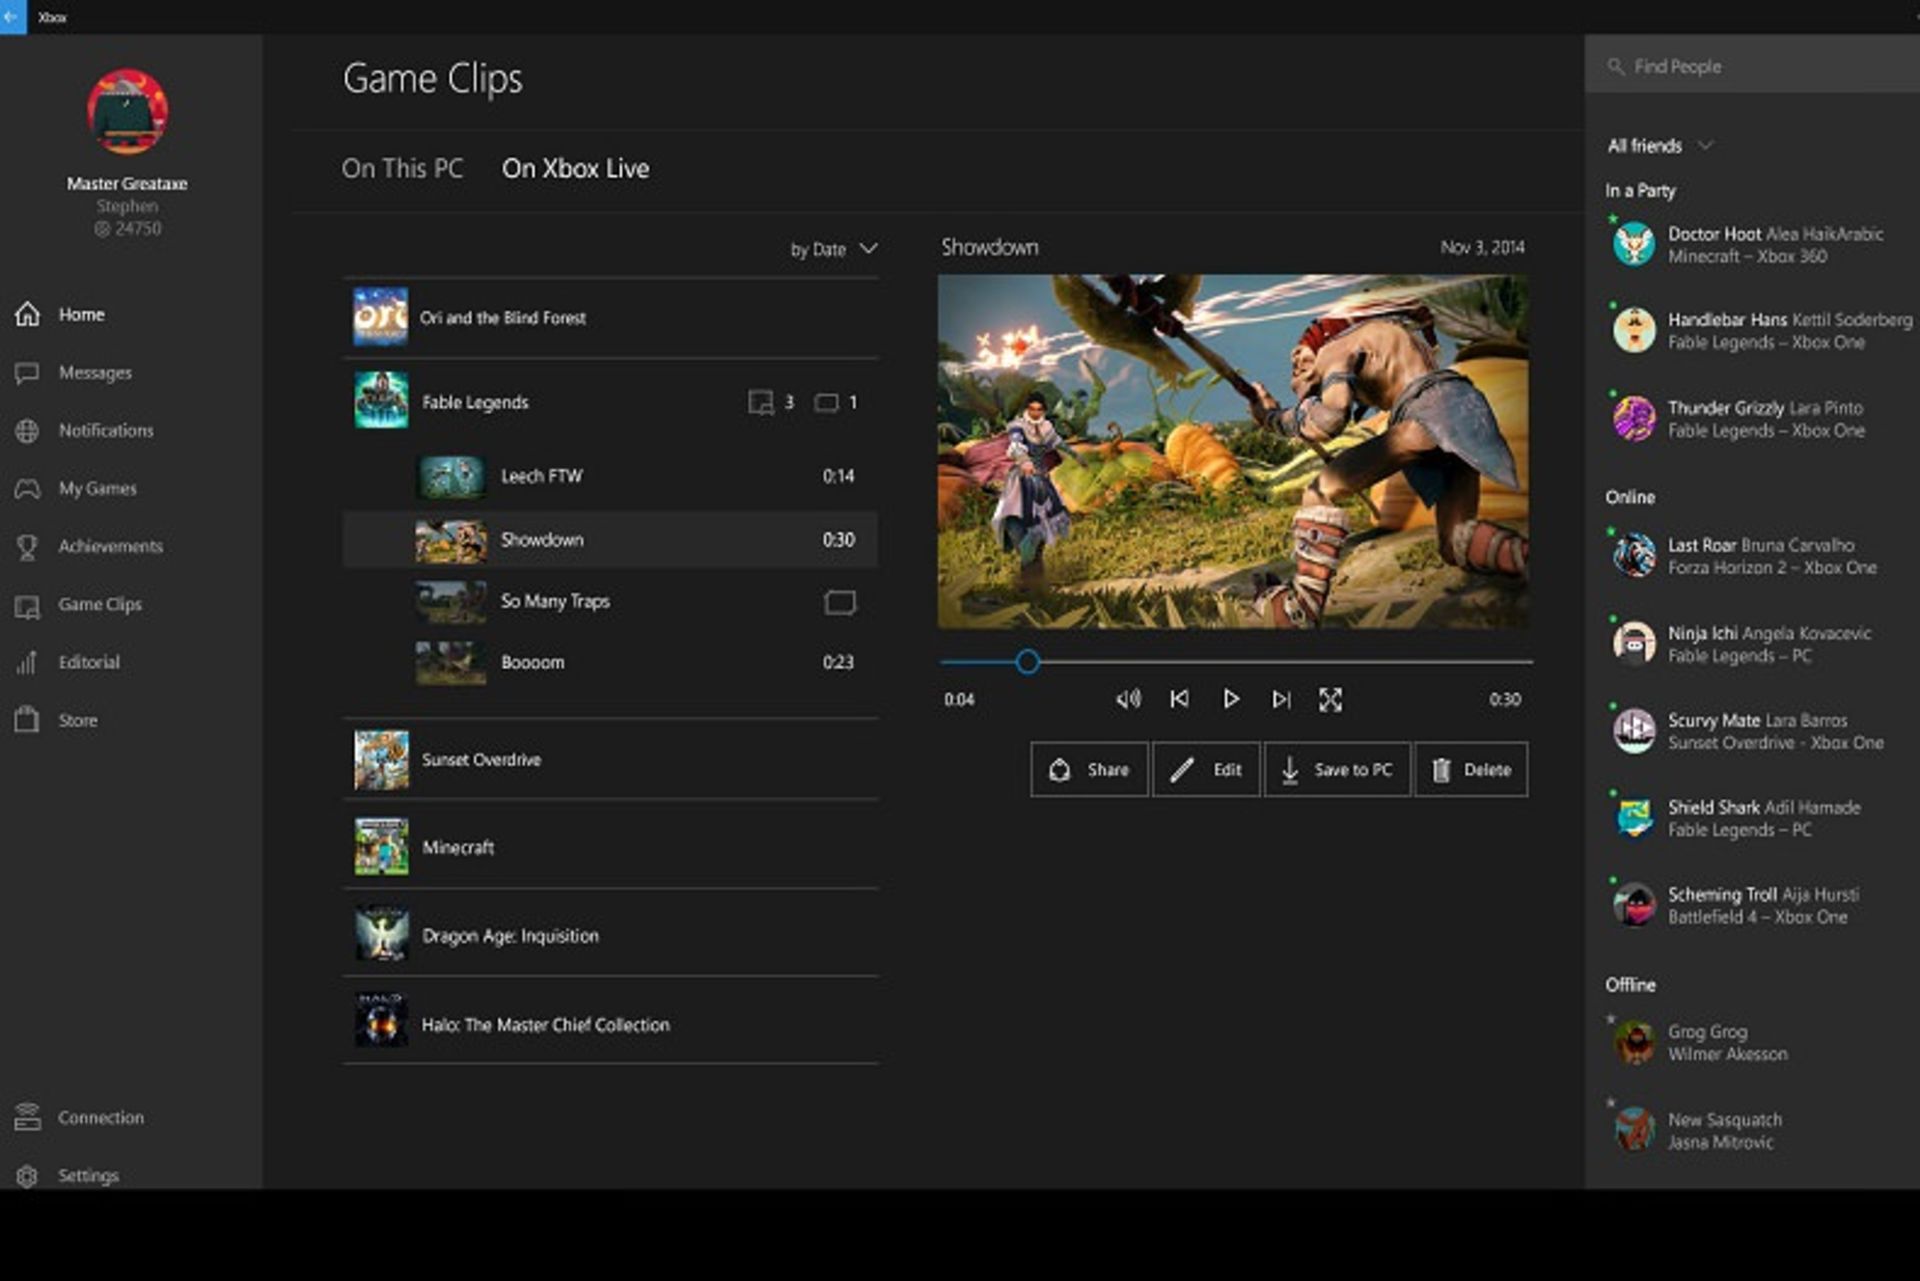
Task: Click the Showdown clip title above video
Action: tap(989, 247)
